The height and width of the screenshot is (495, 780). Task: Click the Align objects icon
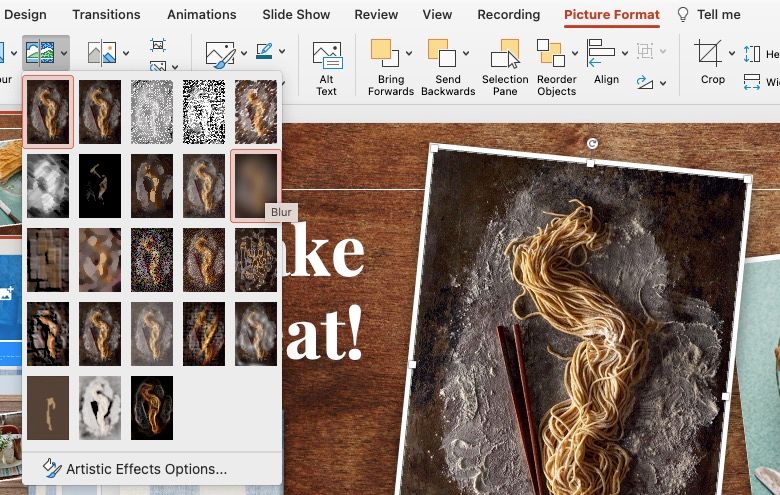tap(602, 53)
